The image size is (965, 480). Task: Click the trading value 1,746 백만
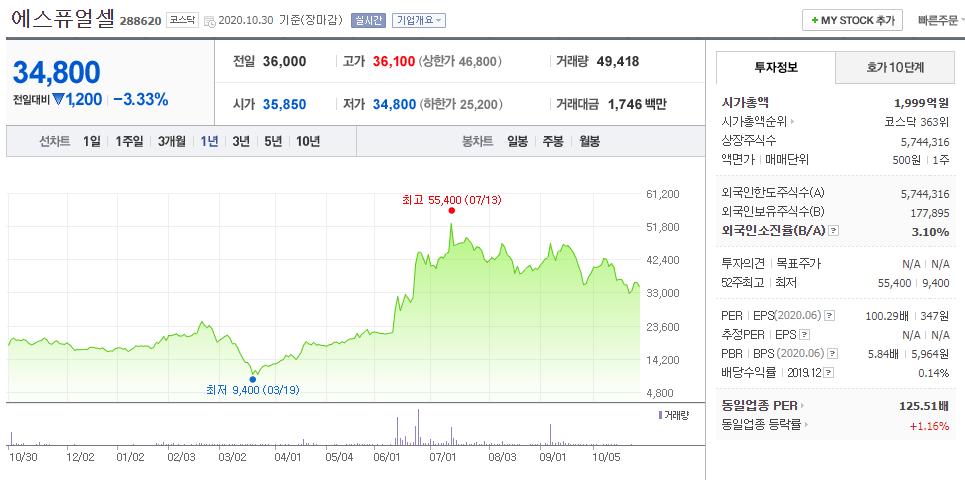tap(637, 105)
